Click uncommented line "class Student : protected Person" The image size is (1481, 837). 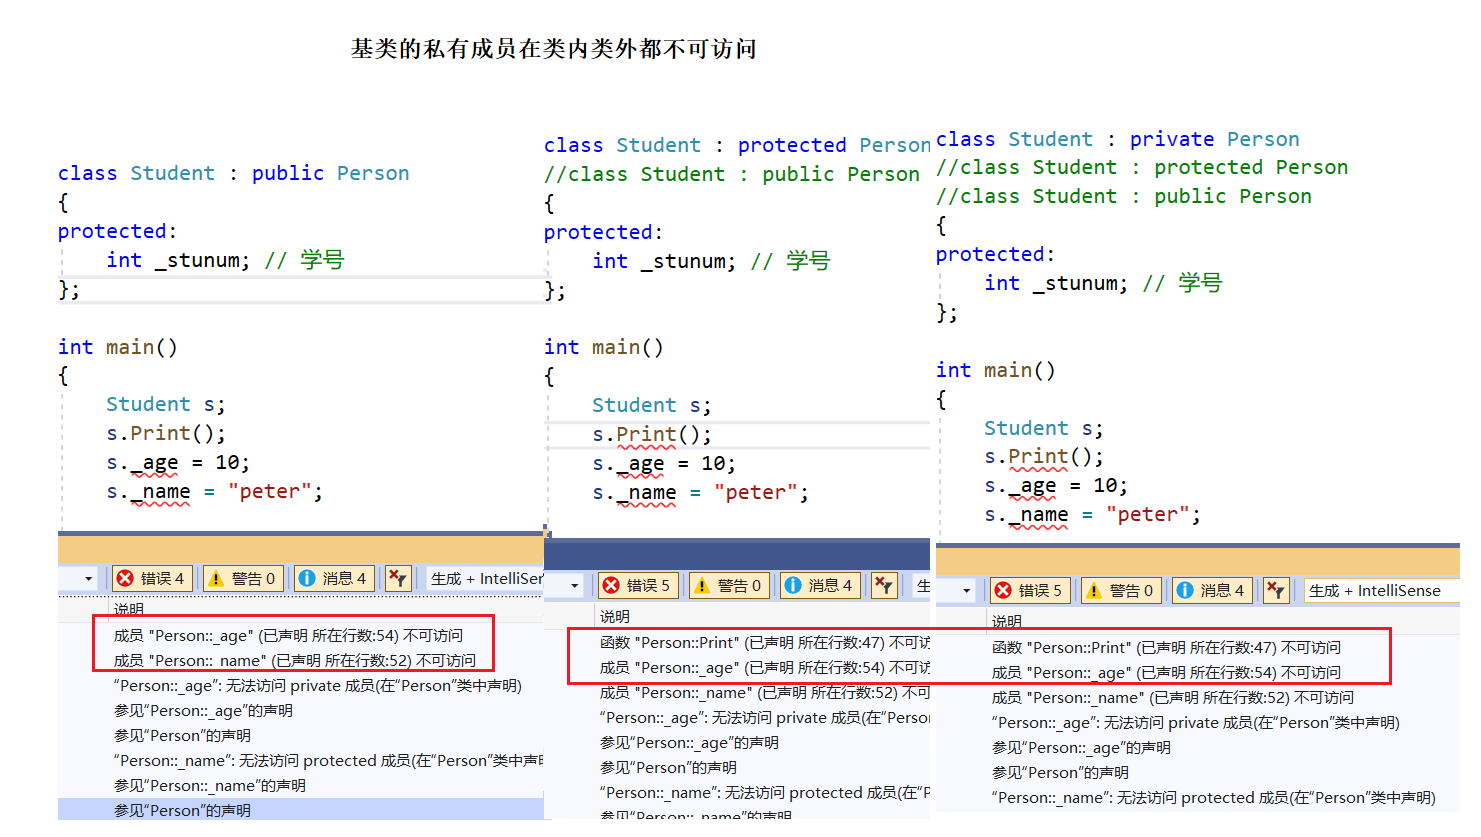[x=737, y=145]
